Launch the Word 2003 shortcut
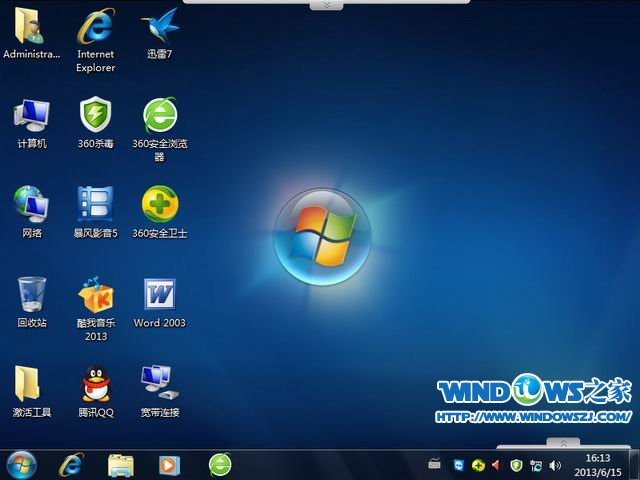 point(160,294)
